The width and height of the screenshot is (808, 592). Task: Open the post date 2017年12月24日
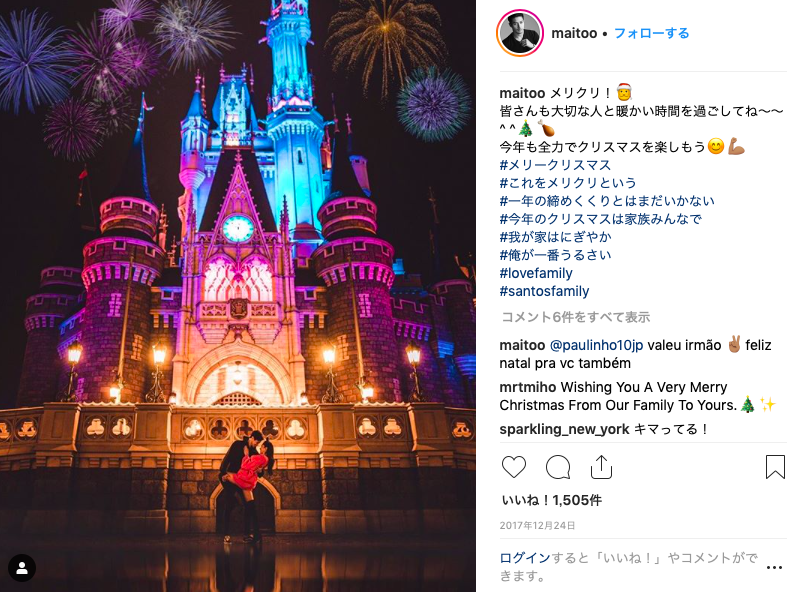[537, 526]
